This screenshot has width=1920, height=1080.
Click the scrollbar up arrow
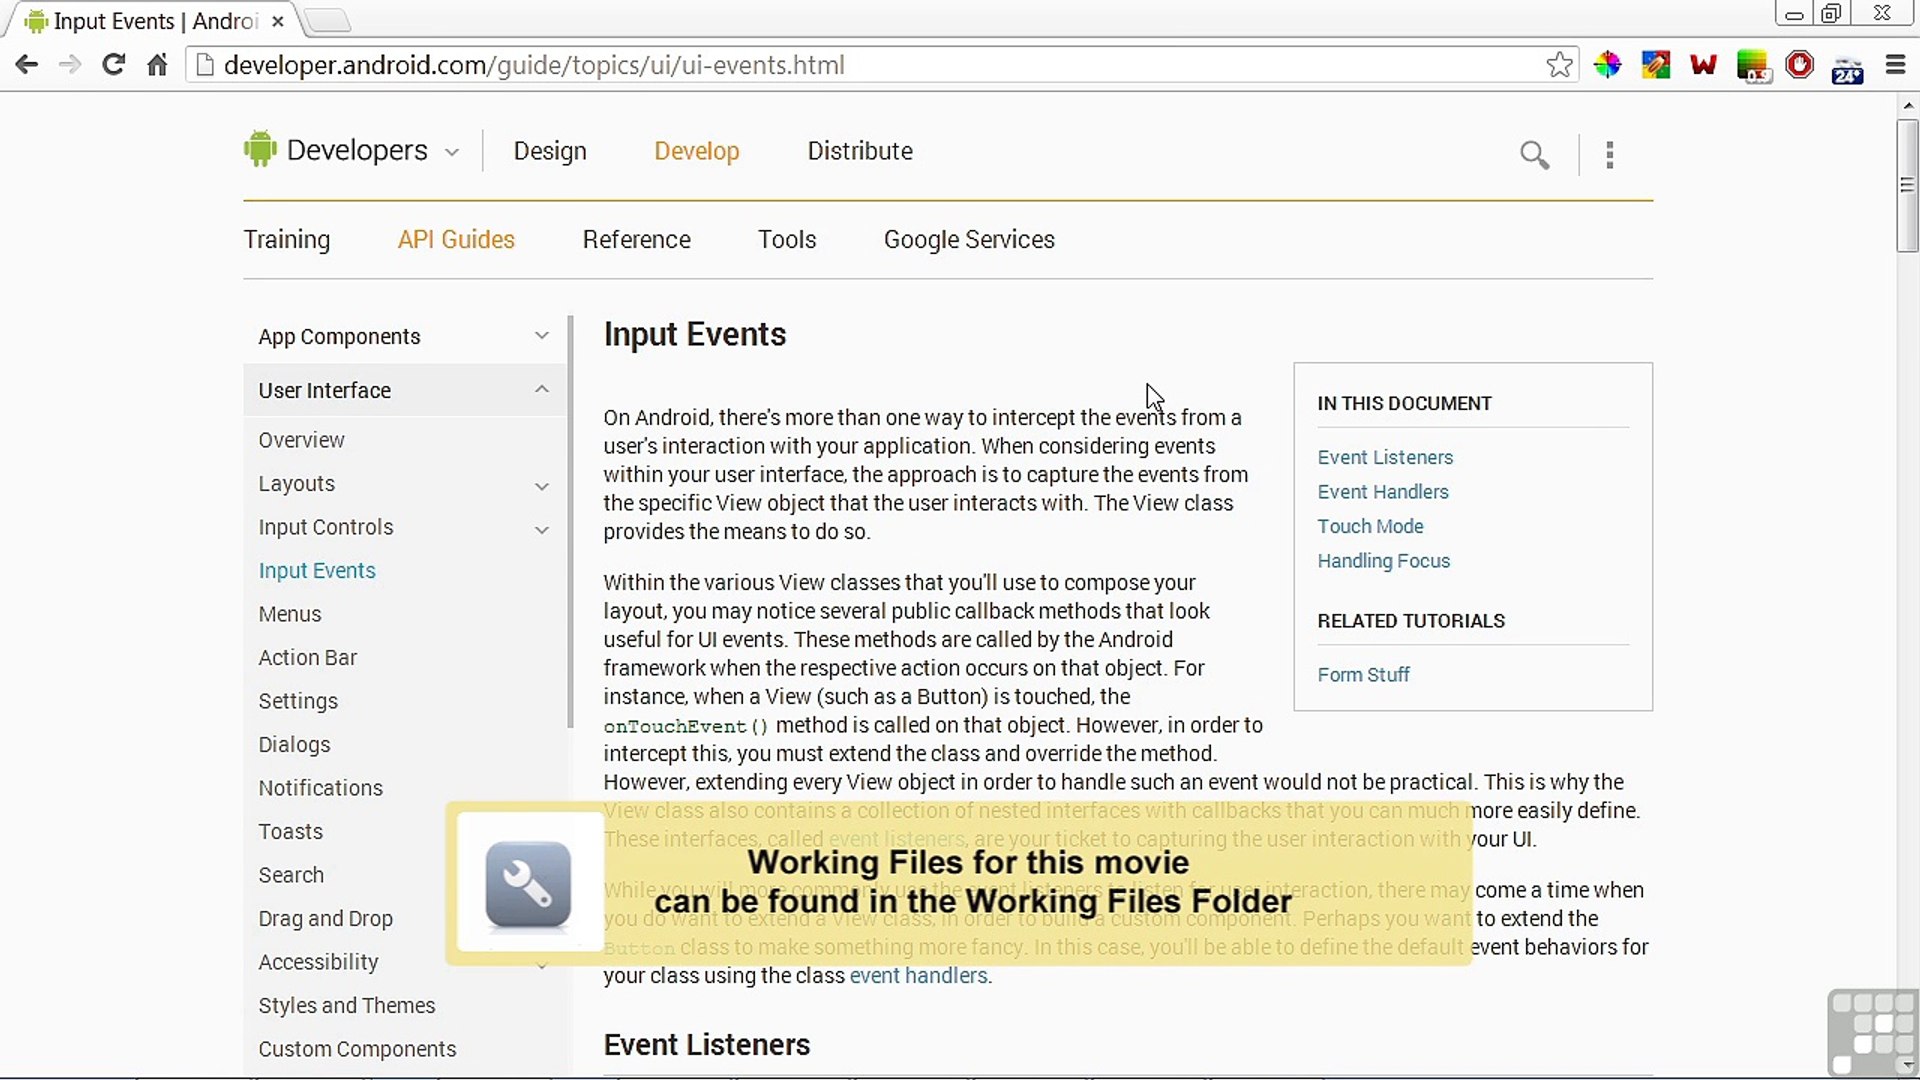click(1907, 104)
